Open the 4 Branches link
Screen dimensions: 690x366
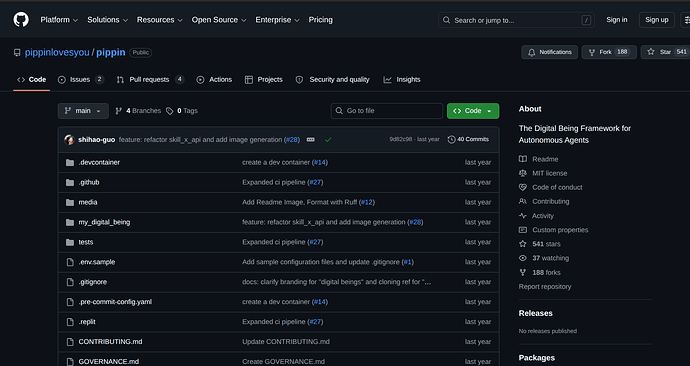pyautogui.click(x=138, y=111)
